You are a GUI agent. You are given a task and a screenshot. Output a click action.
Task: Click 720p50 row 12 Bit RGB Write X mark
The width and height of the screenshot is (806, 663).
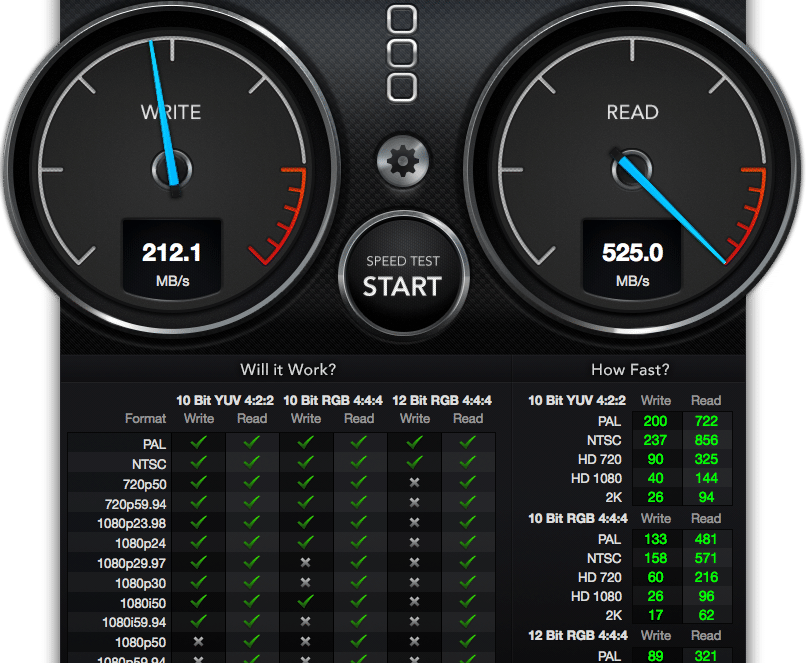(x=414, y=483)
